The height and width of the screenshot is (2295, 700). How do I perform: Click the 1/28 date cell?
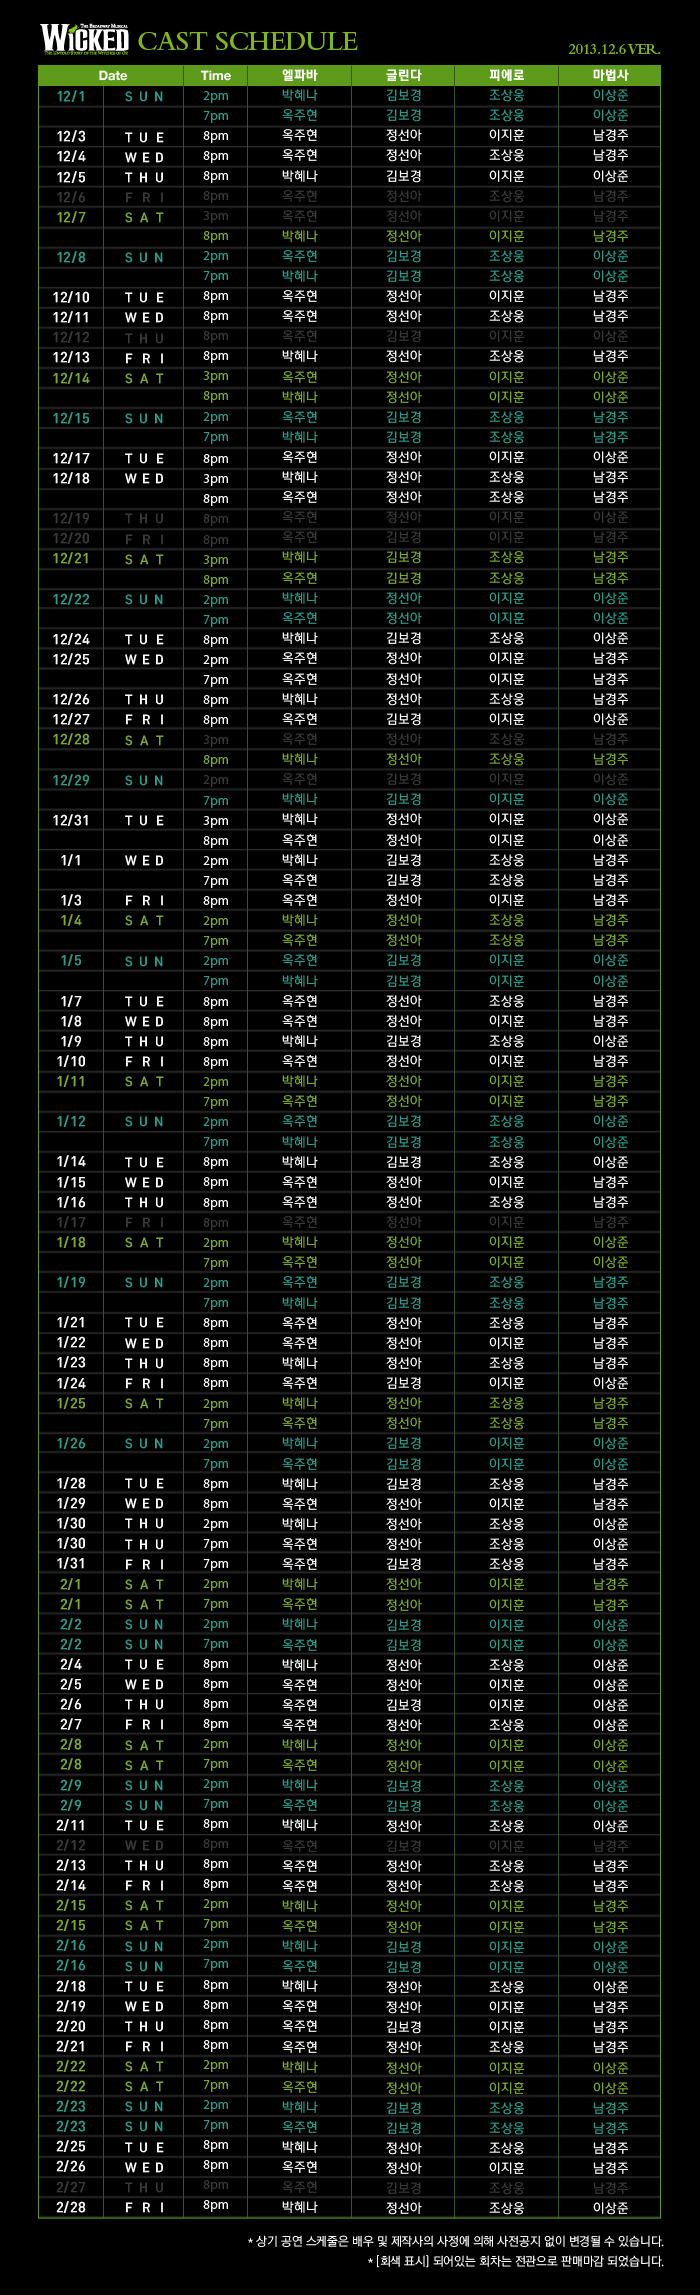[71, 1483]
